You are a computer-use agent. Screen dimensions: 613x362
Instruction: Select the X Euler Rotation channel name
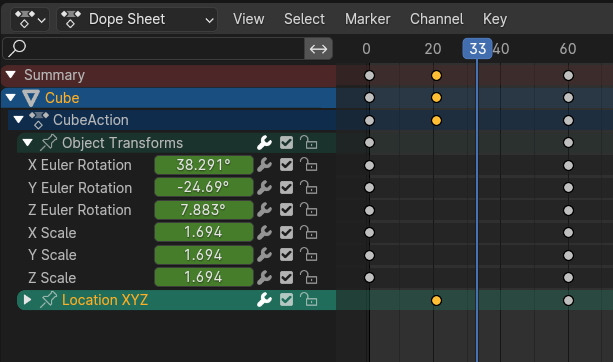[x=80, y=165]
